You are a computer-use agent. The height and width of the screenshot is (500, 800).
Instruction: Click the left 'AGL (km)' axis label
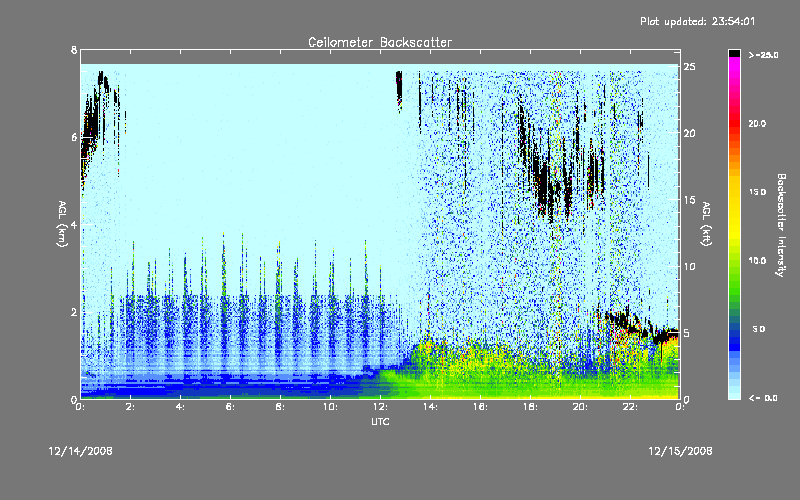62,224
